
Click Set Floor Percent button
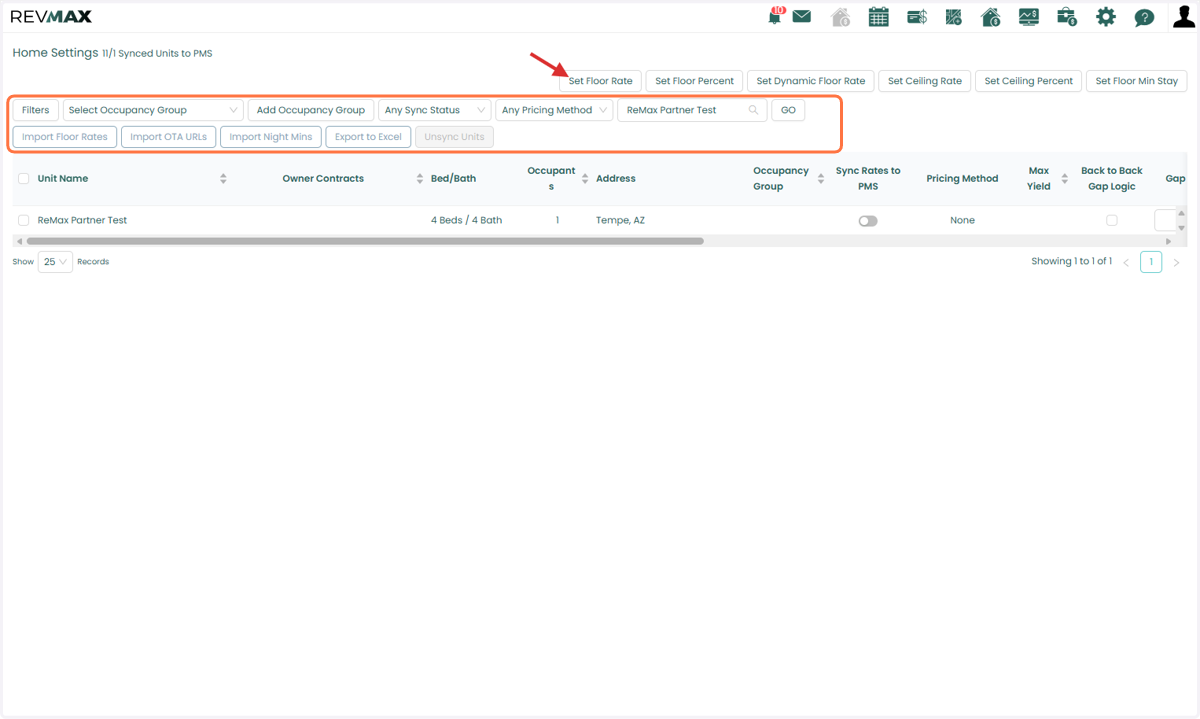[695, 81]
